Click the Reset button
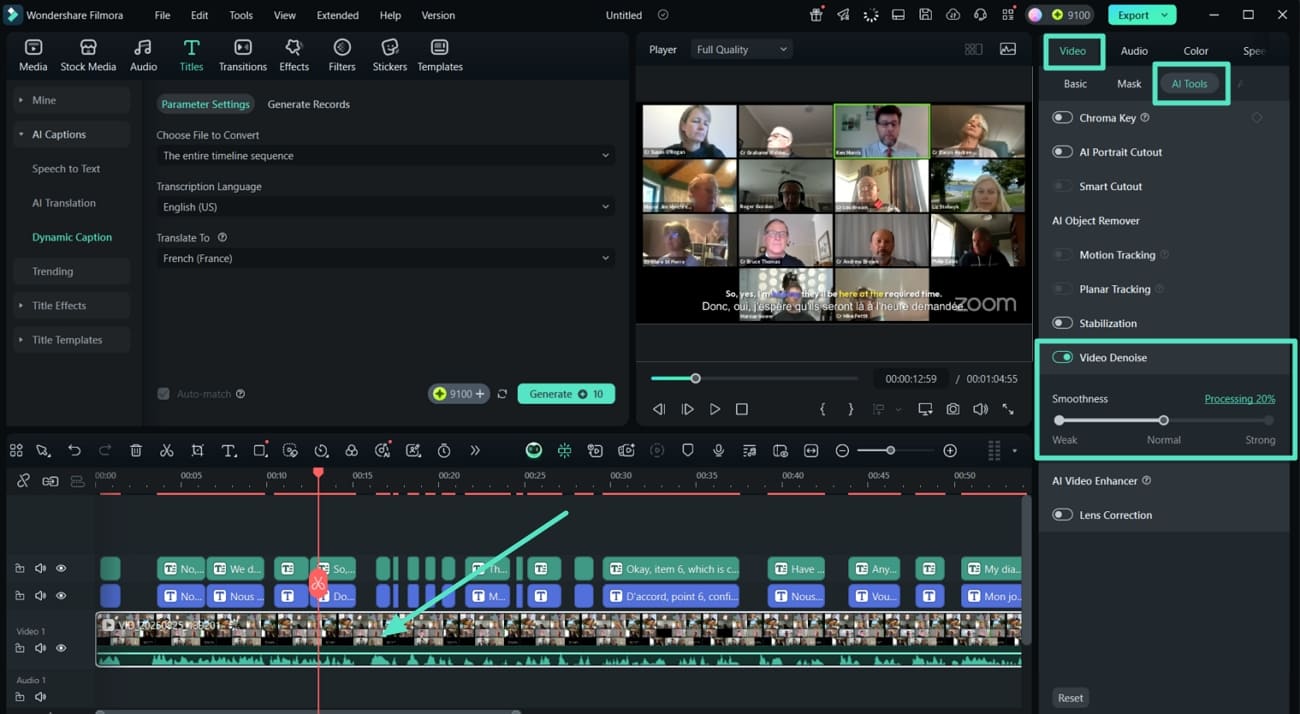 click(1070, 698)
